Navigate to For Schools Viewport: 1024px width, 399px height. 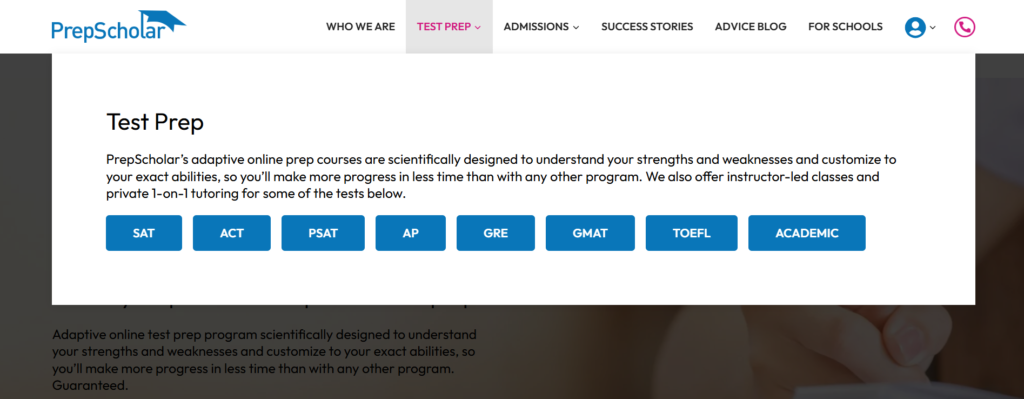coord(845,27)
